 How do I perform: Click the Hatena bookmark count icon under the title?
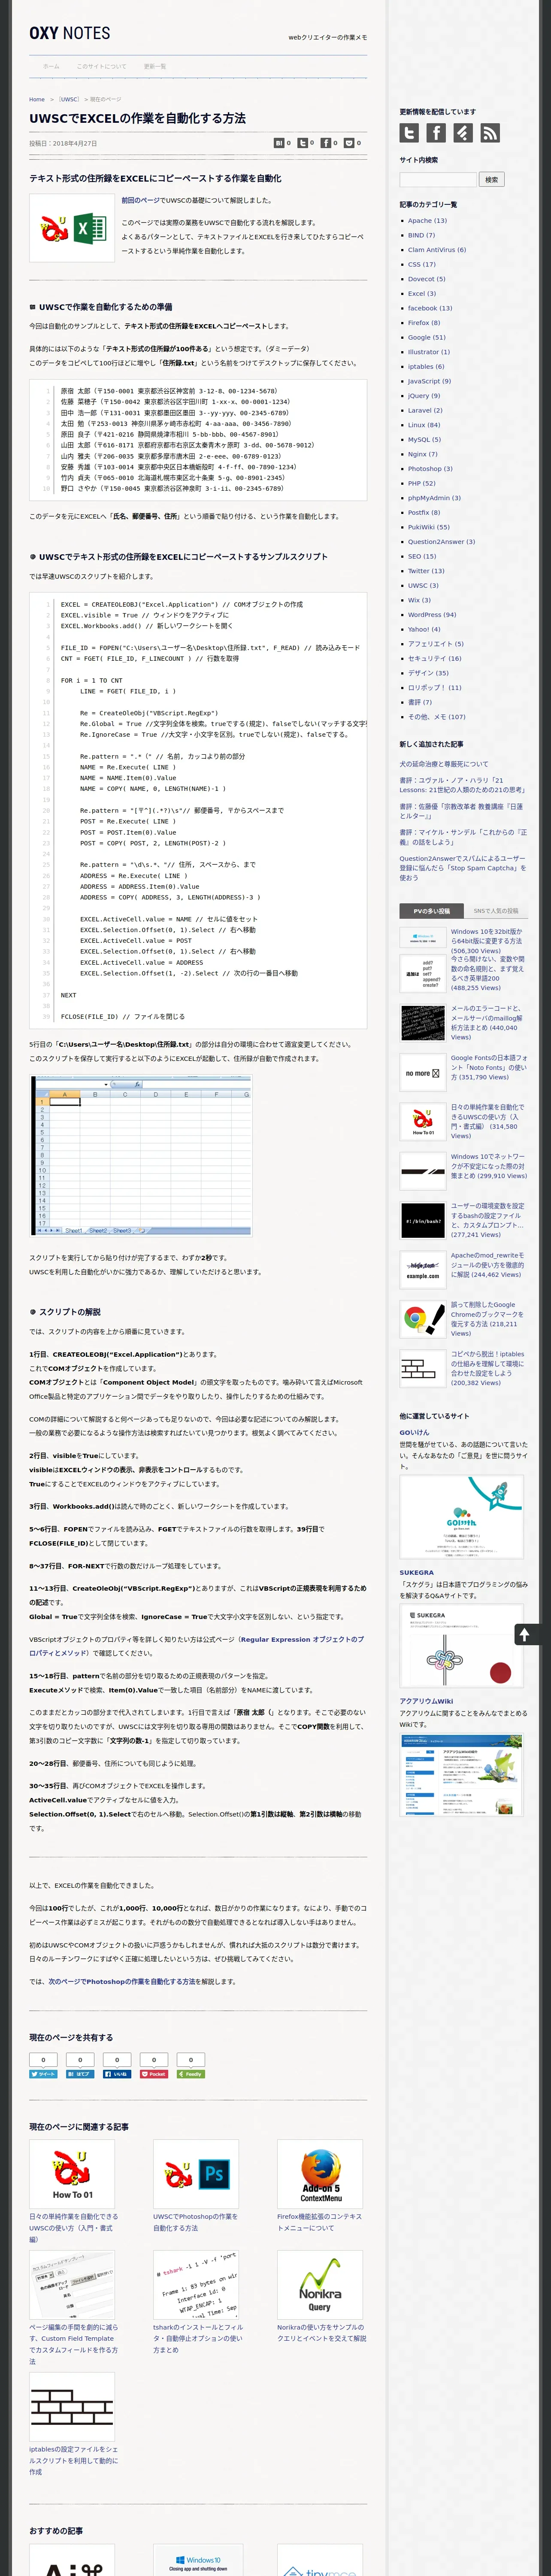coord(279,143)
